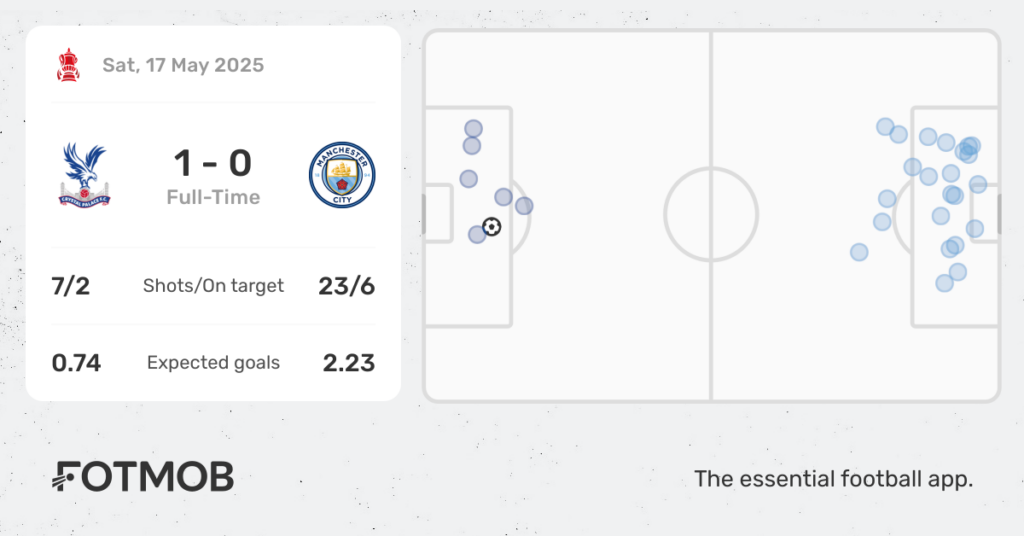Select the Palace shot dot nearest the penalty arc
1024x536 pixels.
coord(524,206)
